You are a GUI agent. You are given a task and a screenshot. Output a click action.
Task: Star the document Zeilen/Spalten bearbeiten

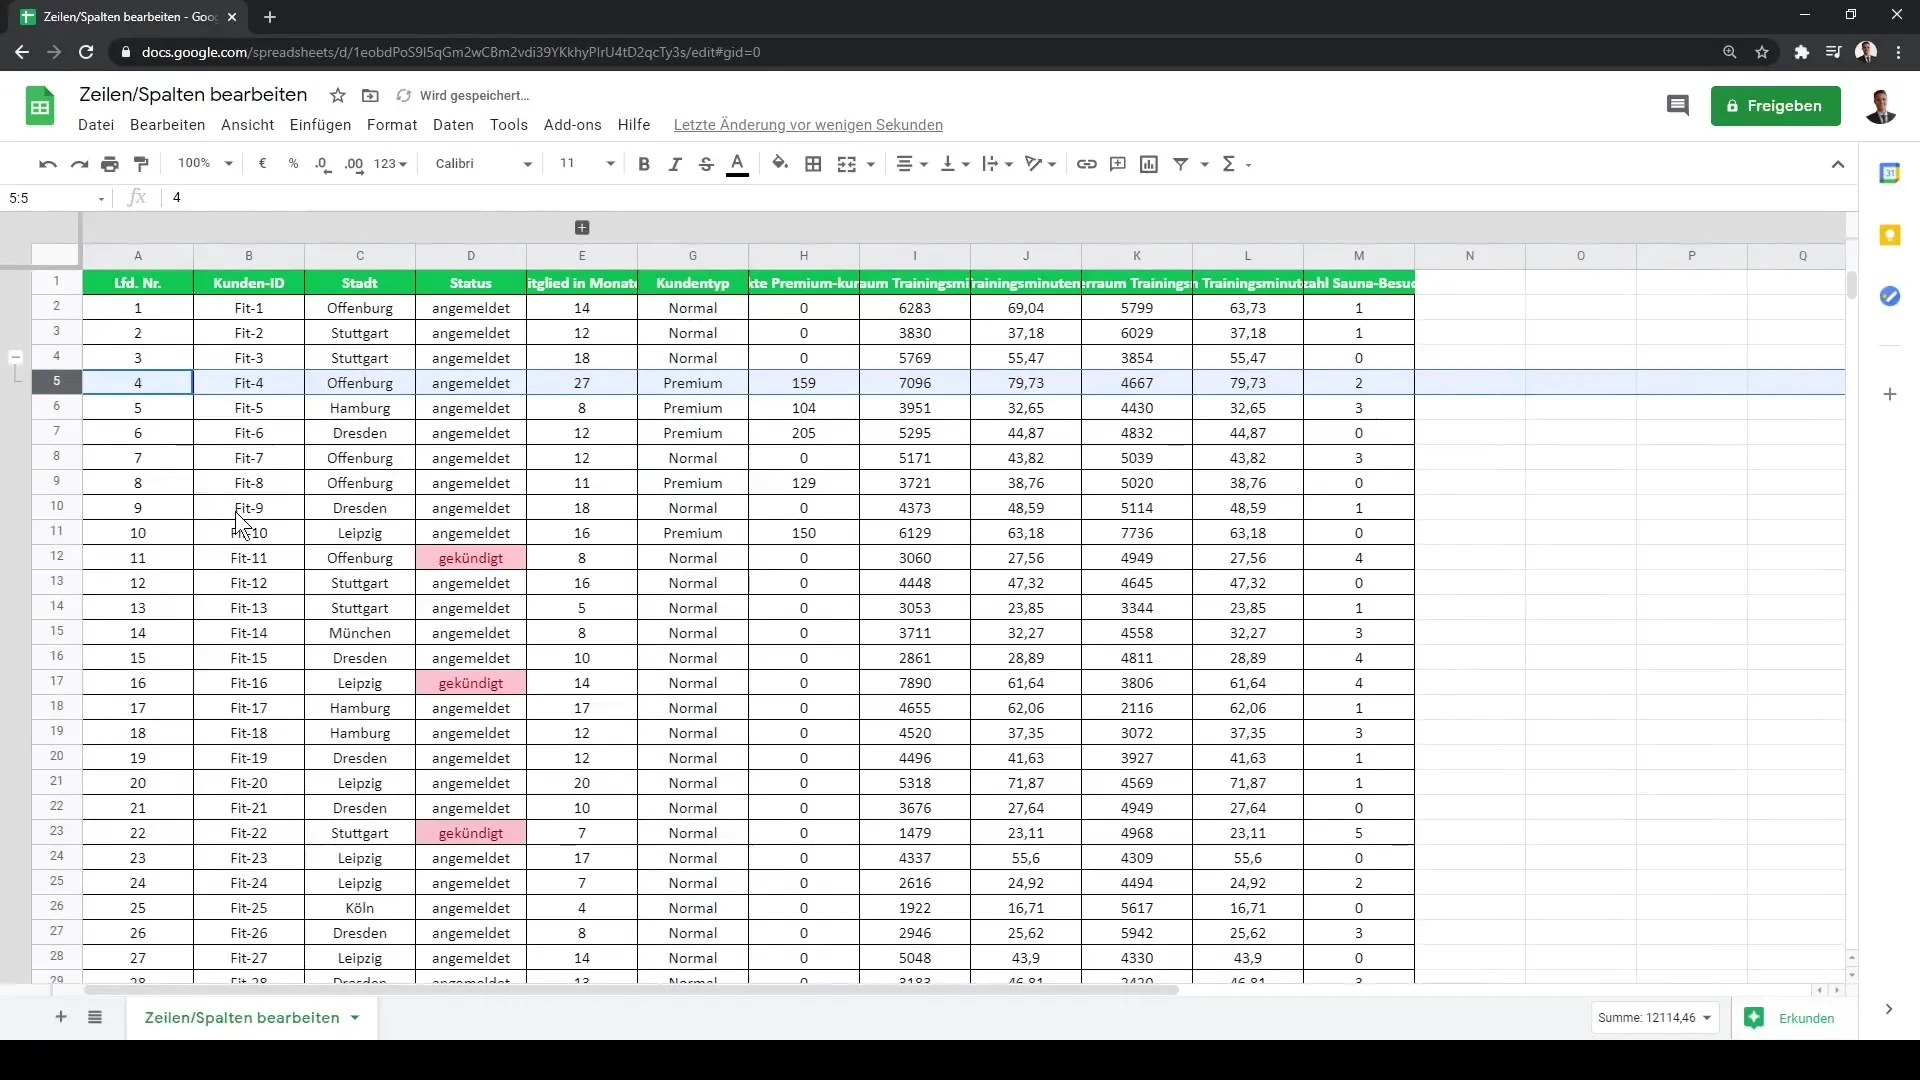click(338, 96)
